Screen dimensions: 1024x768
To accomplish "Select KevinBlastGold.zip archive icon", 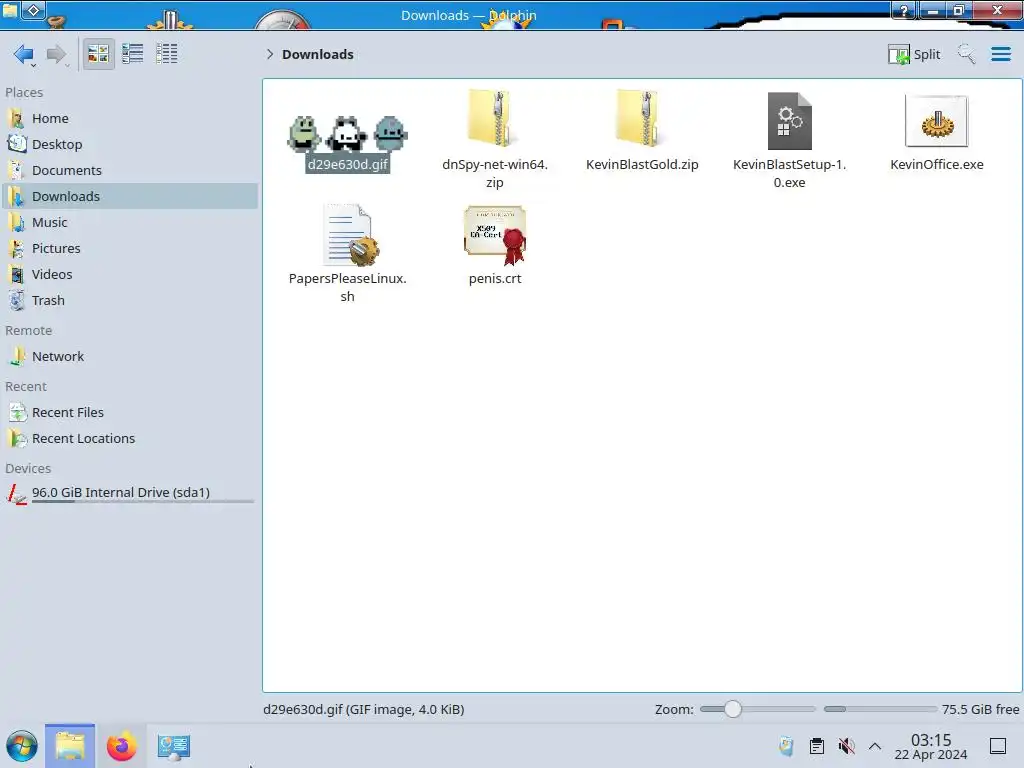I will pyautogui.click(x=642, y=119).
